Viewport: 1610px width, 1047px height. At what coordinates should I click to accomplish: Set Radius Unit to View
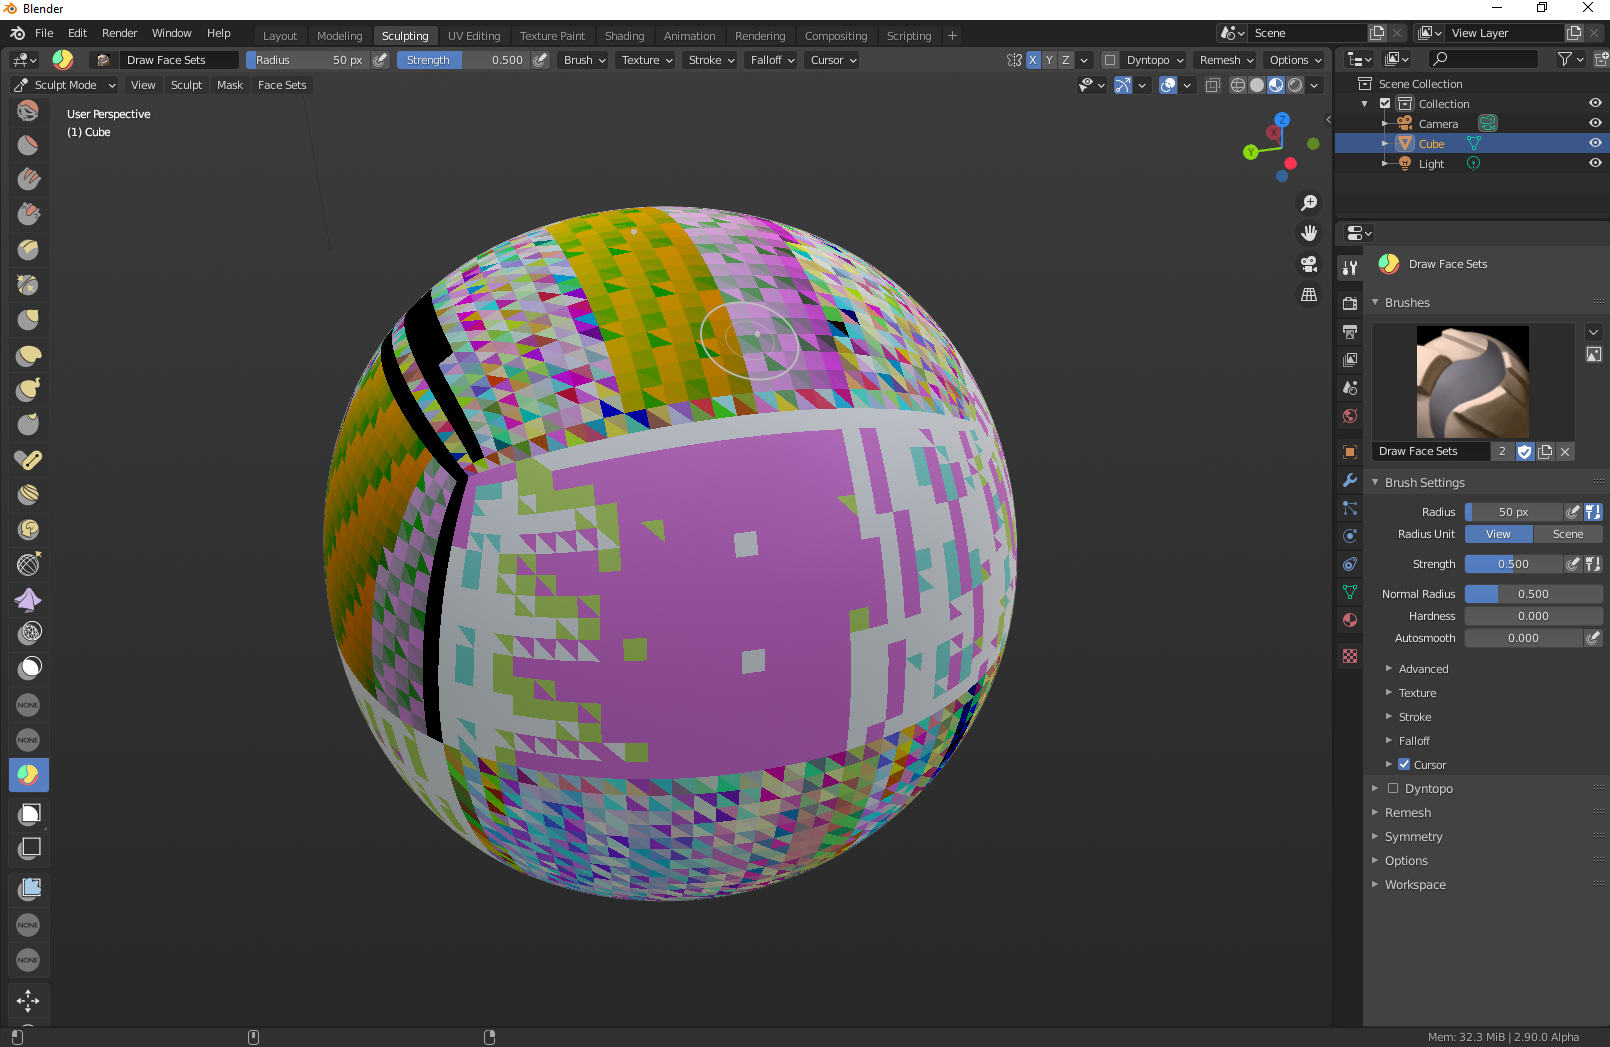pyautogui.click(x=1498, y=534)
